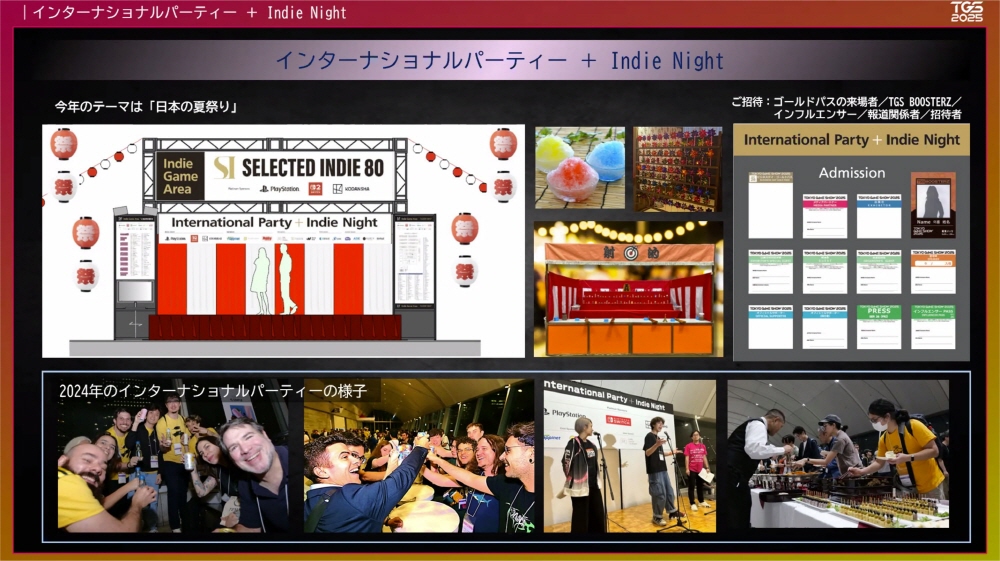The height and width of the screenshot is (561, 1000).
Task: Click the pink Media Partner badge
Action: point(825,216)
